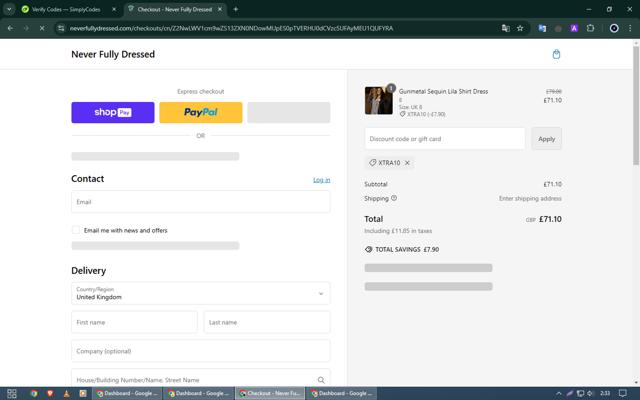This screenshot has width=640, height=400.
Task: Open the Extensions puzzle icon
Action: [x=590, y=28]
